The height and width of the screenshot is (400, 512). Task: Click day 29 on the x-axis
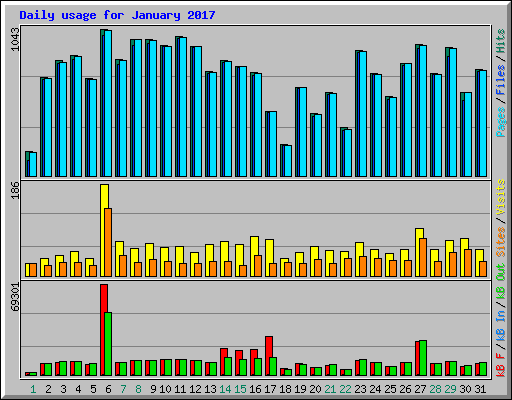pyautogui.click(x=450, y=389)
